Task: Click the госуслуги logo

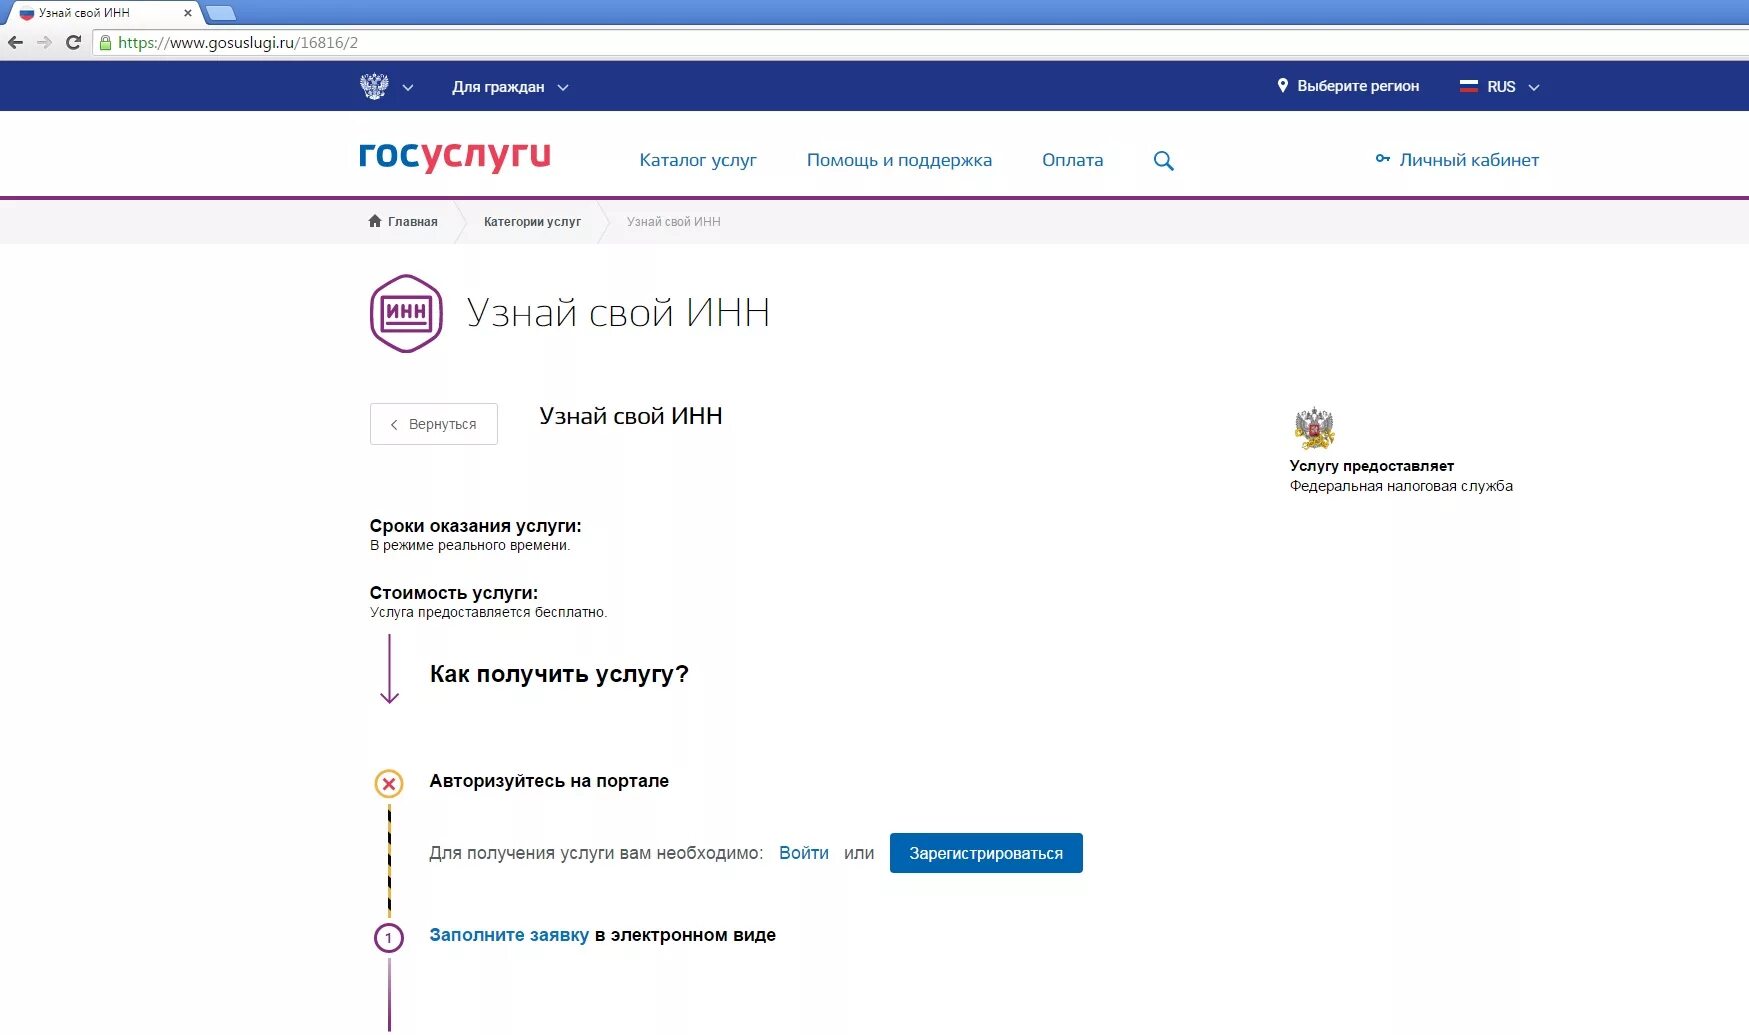Action: [x=455, y=156]
